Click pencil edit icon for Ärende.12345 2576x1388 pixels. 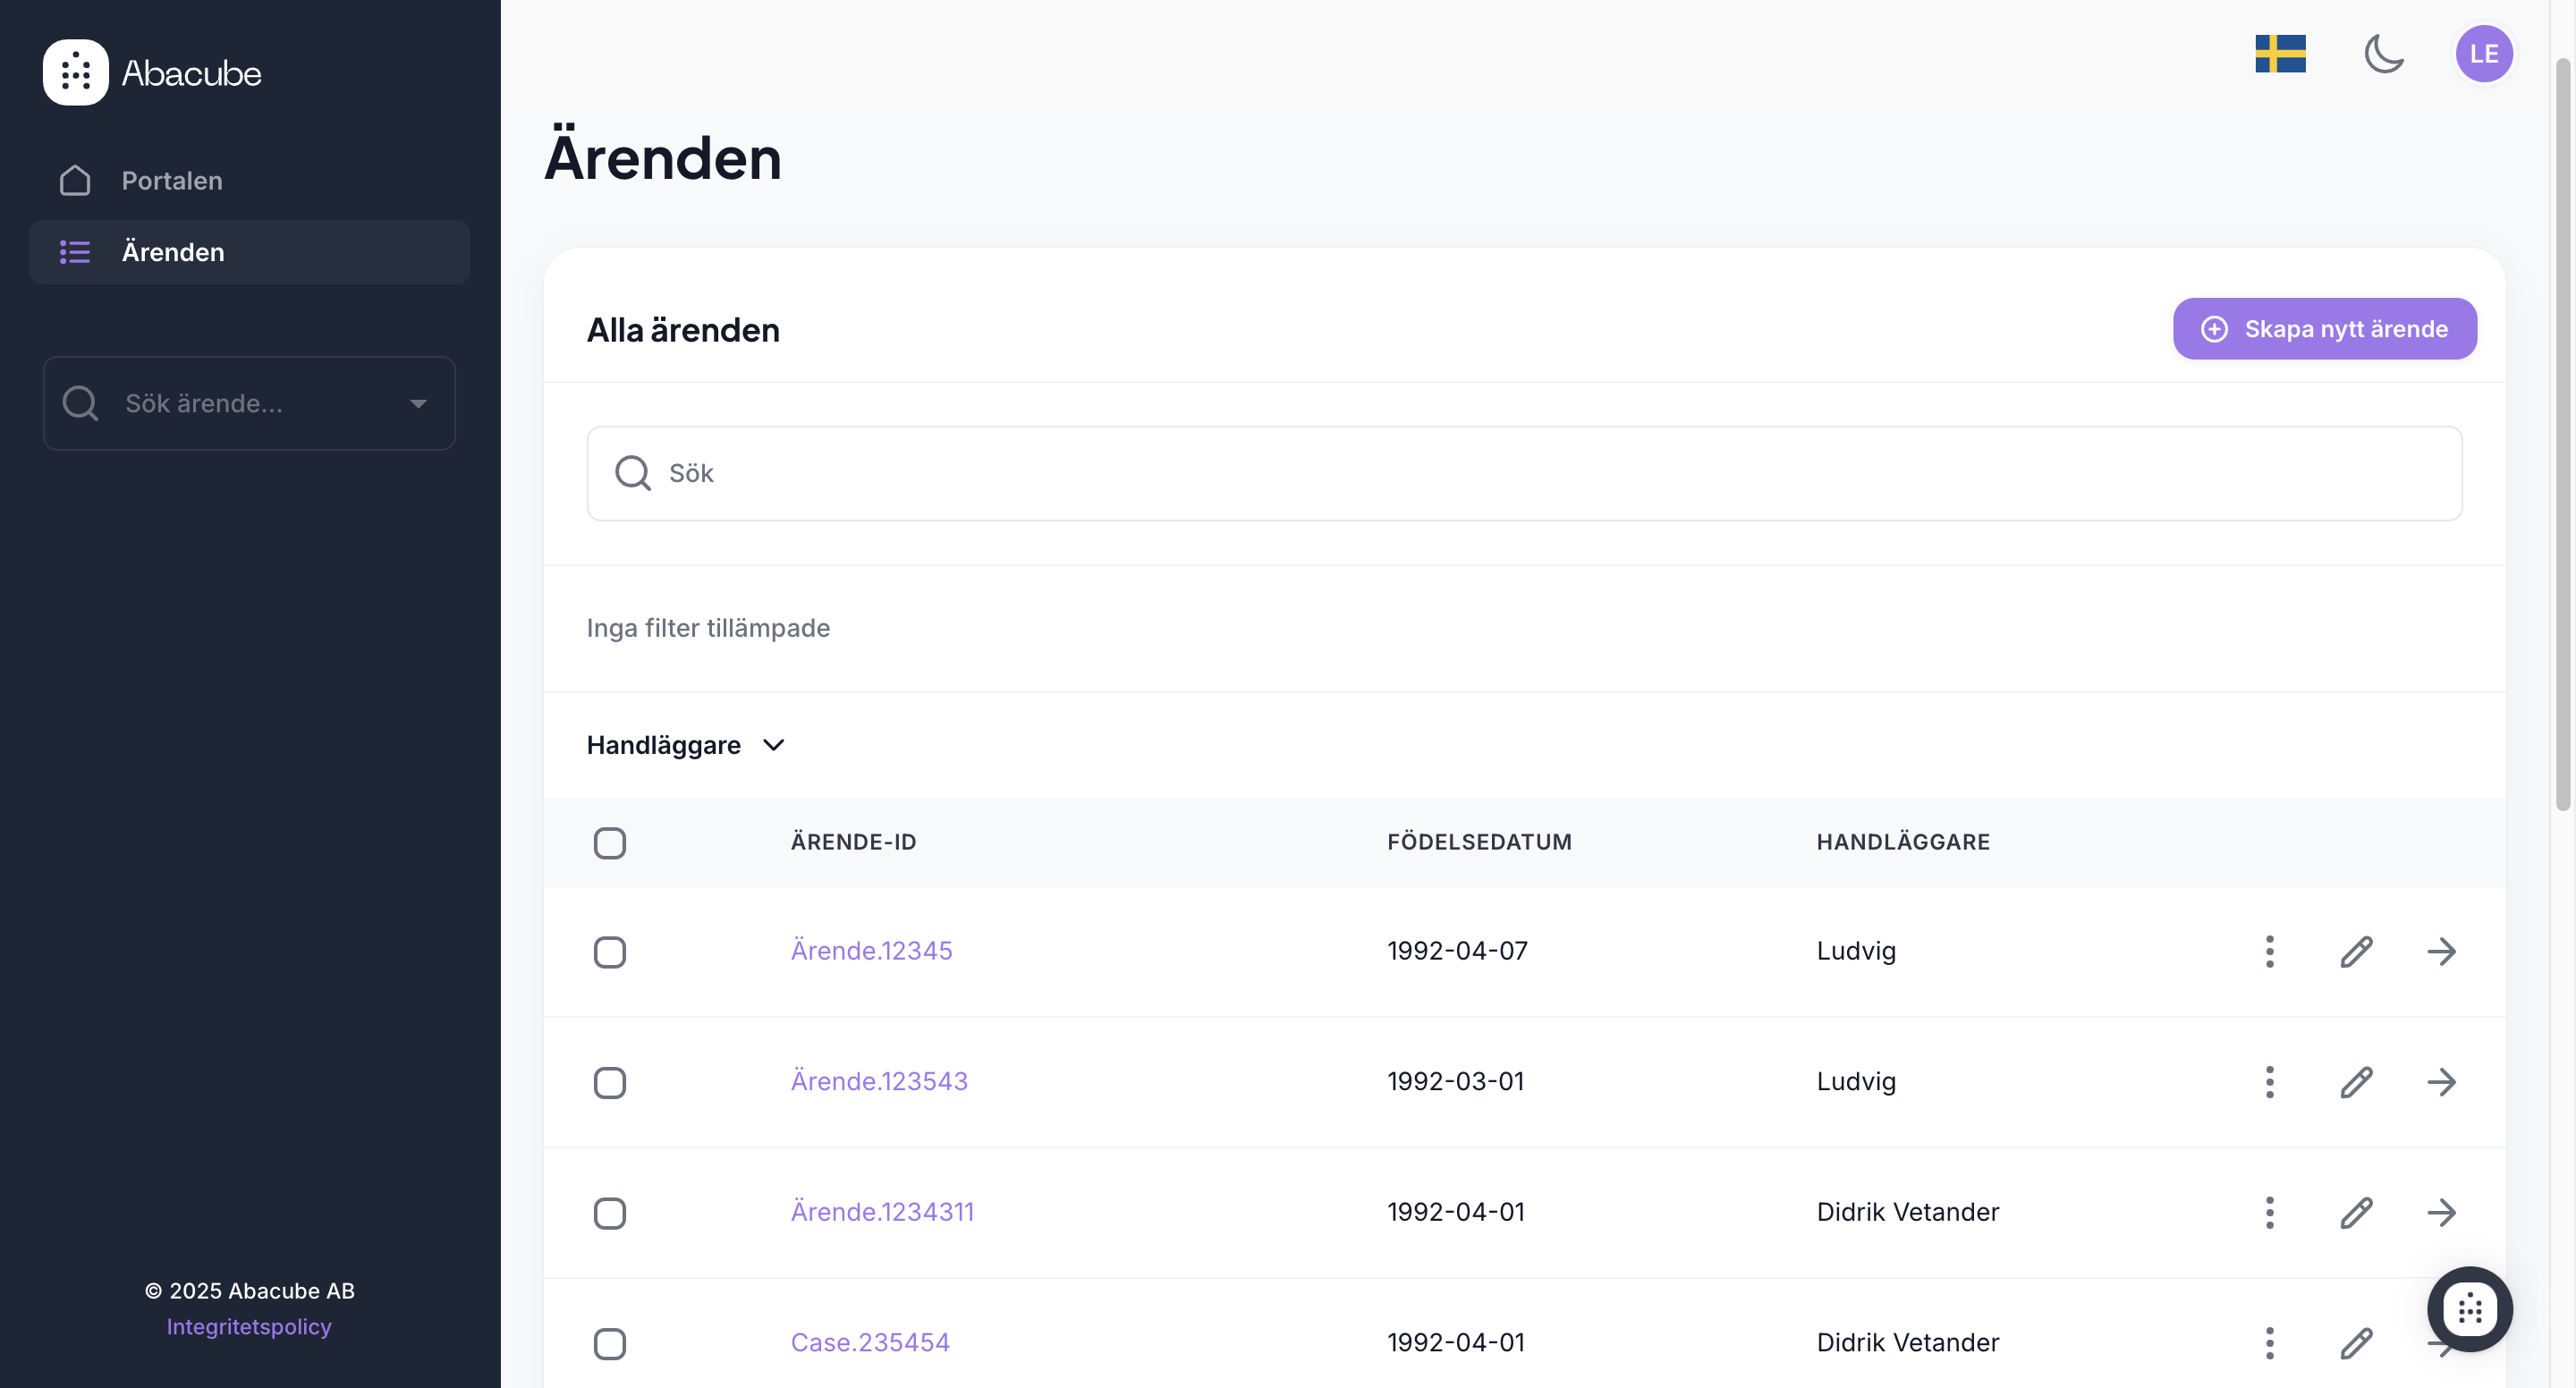point(2356,951)
